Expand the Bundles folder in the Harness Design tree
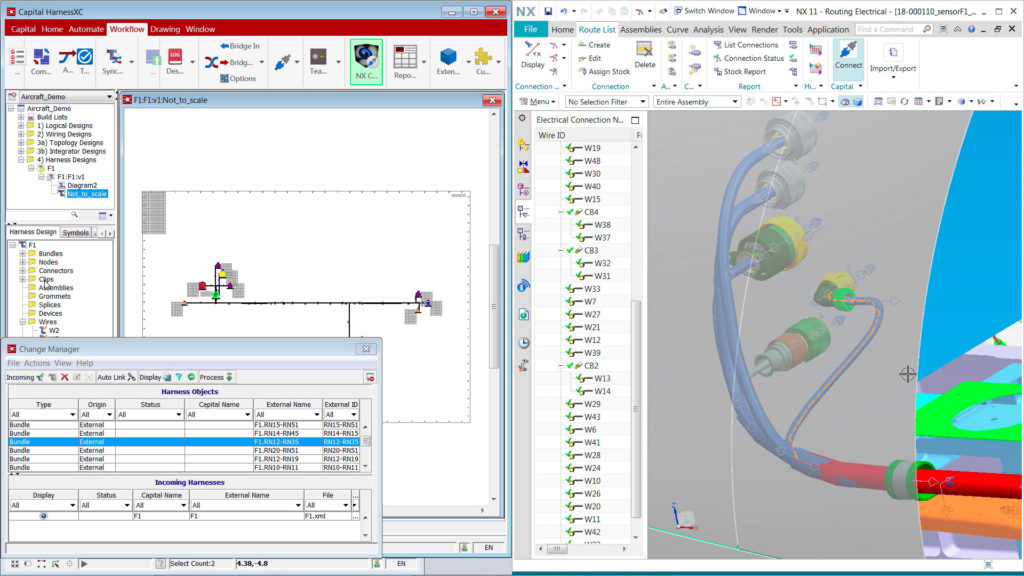This screenshot has height=576, width=1024. pos(22,253)
